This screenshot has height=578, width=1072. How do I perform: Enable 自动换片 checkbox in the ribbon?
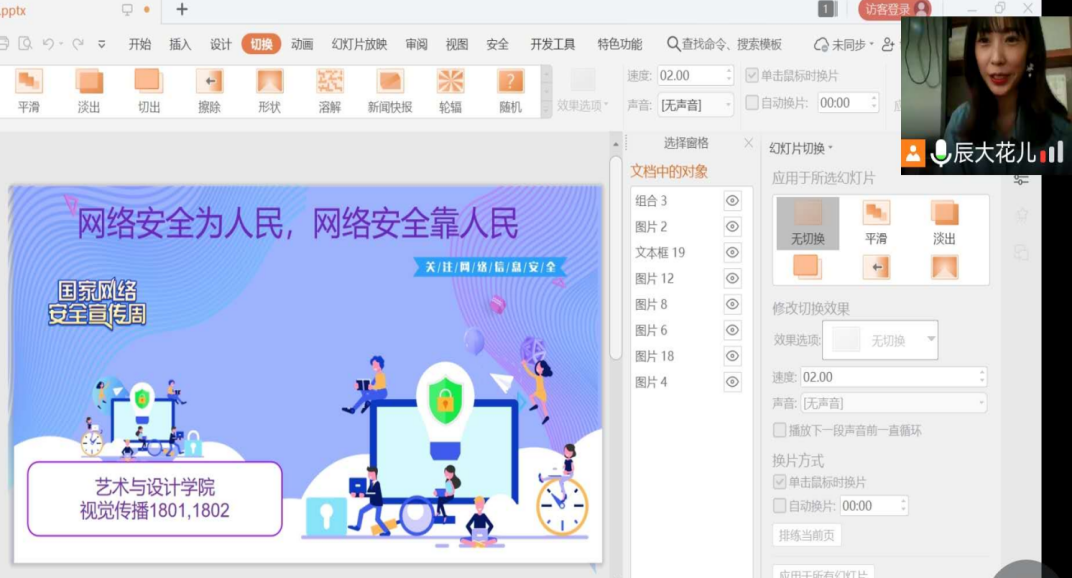click(x=752, y=103)
